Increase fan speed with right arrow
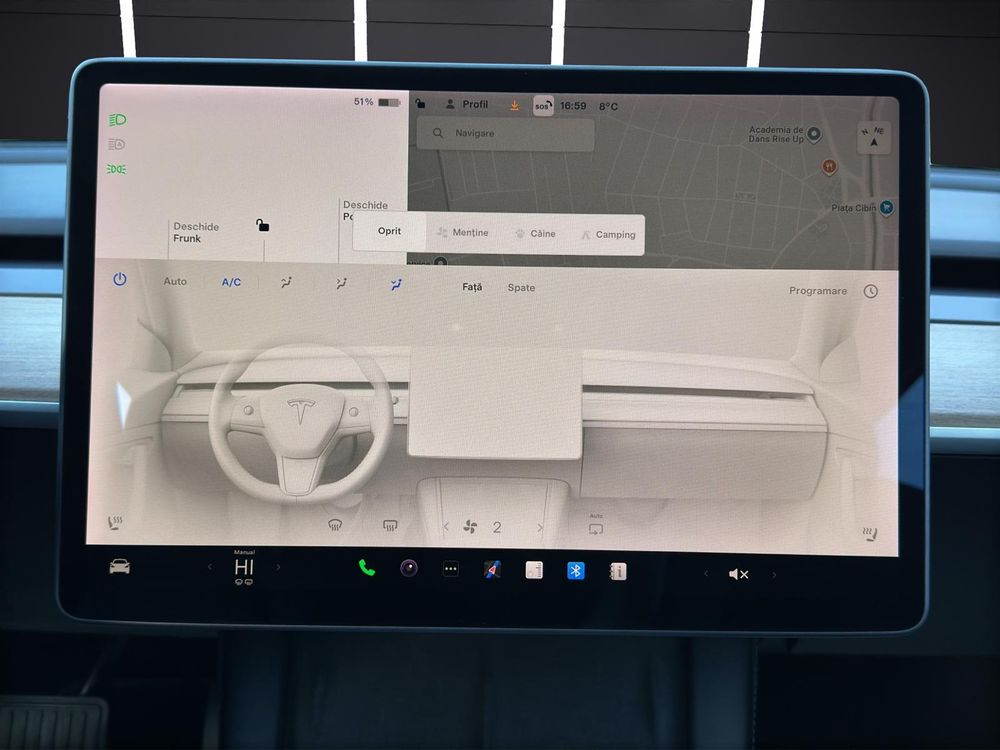Image resolution: width=1000 pixels, height=750 pixels. pos(540,527)
